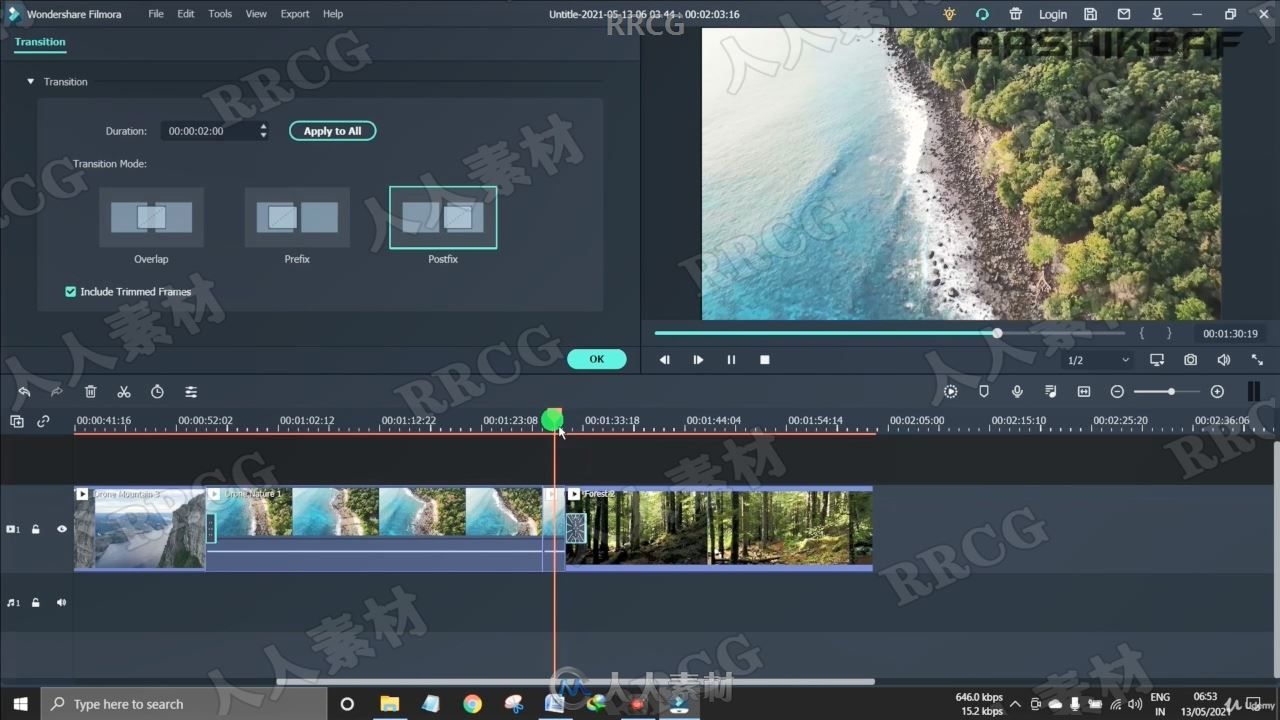The image size is (1280, 720).
Task: Click the Undo arrow in timeline toolbar
Action: click(x=24, y=392)
